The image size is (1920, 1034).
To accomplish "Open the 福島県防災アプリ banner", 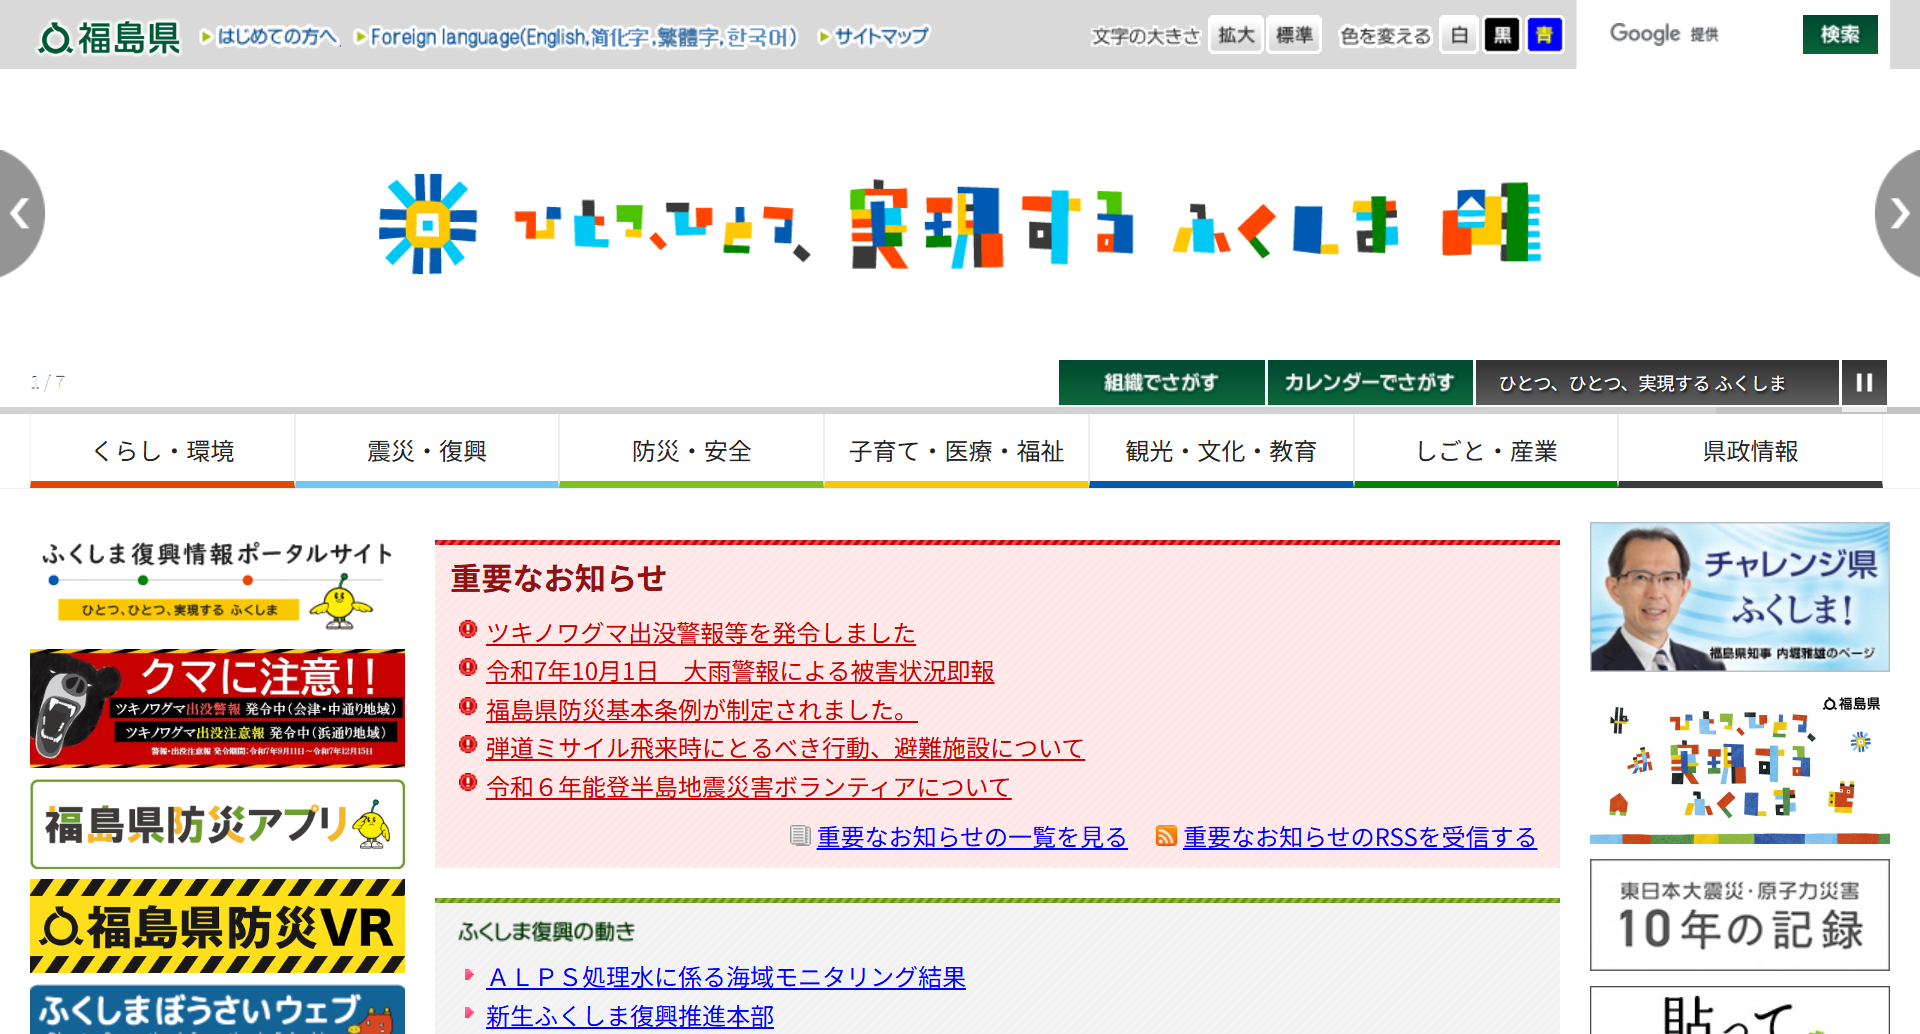I will point(217,824).
